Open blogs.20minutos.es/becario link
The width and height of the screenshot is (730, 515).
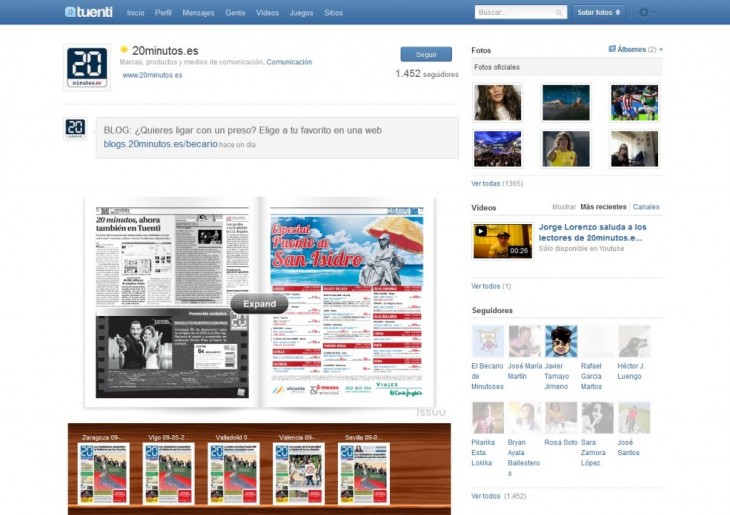(160, 144)
